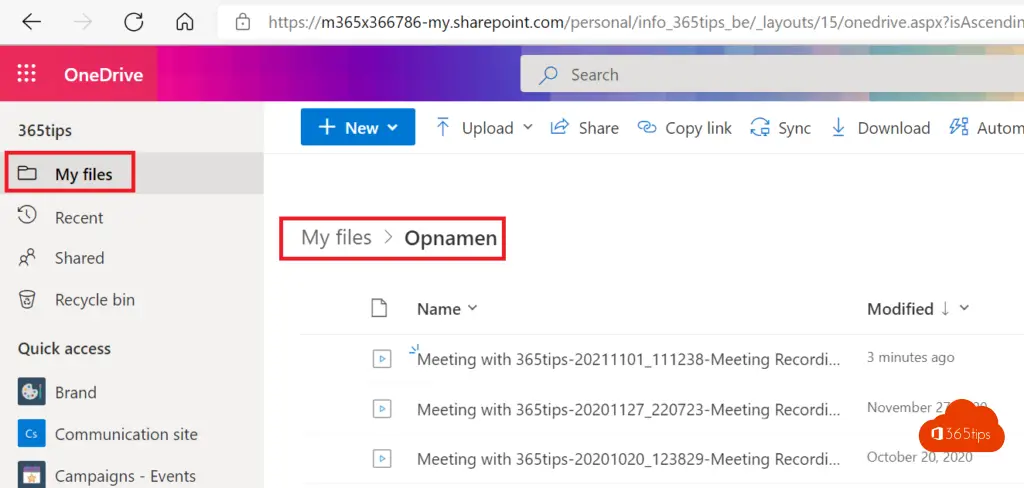Open Communication site in Quick access
1024x488 pixels.
click(x=126, y=434)
